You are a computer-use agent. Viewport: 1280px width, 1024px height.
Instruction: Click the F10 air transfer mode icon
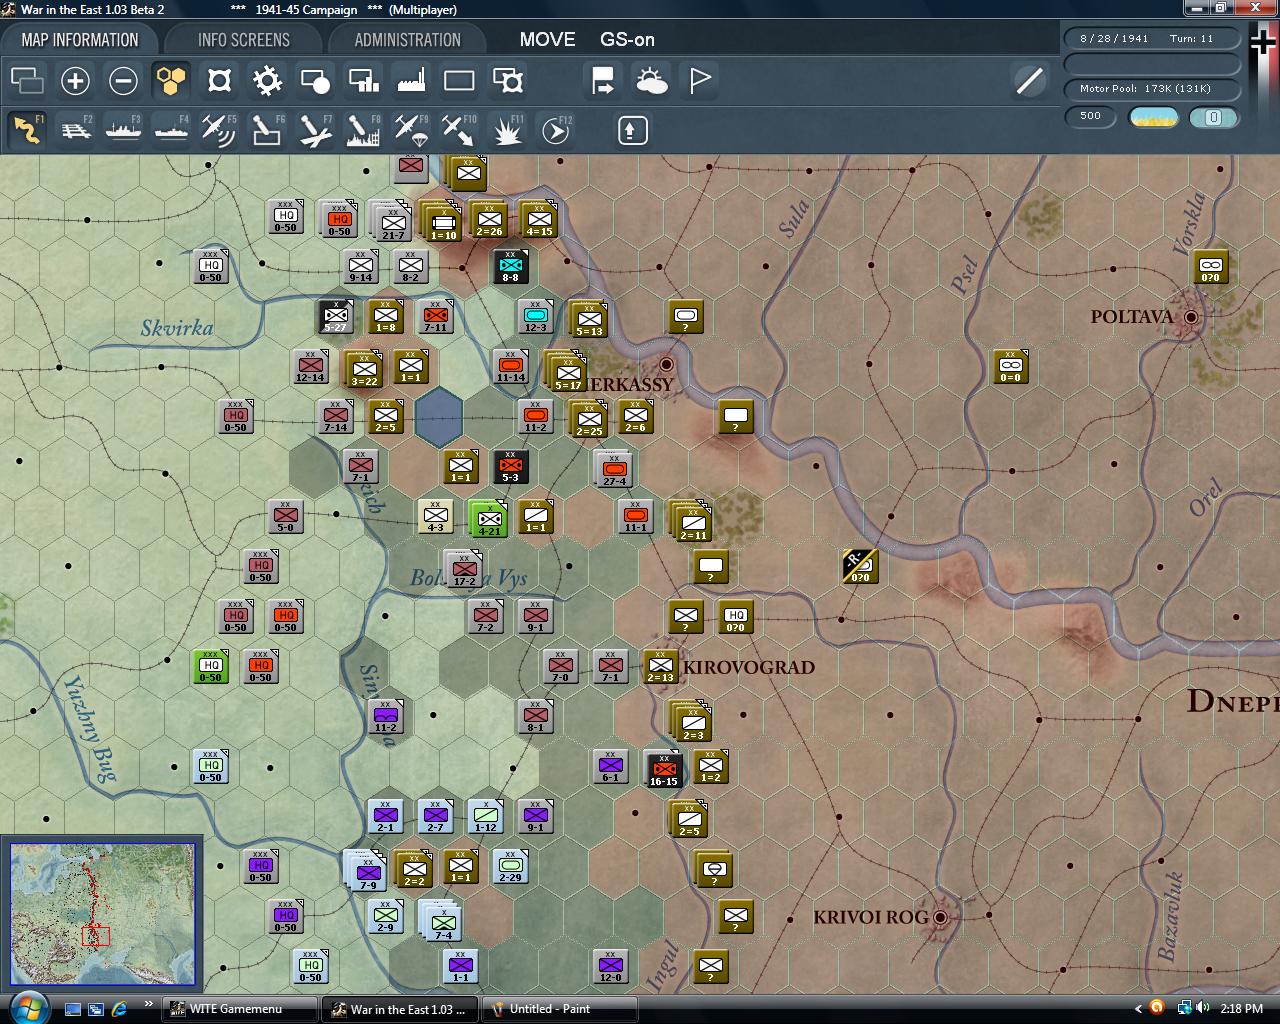(x=459, y=130)
